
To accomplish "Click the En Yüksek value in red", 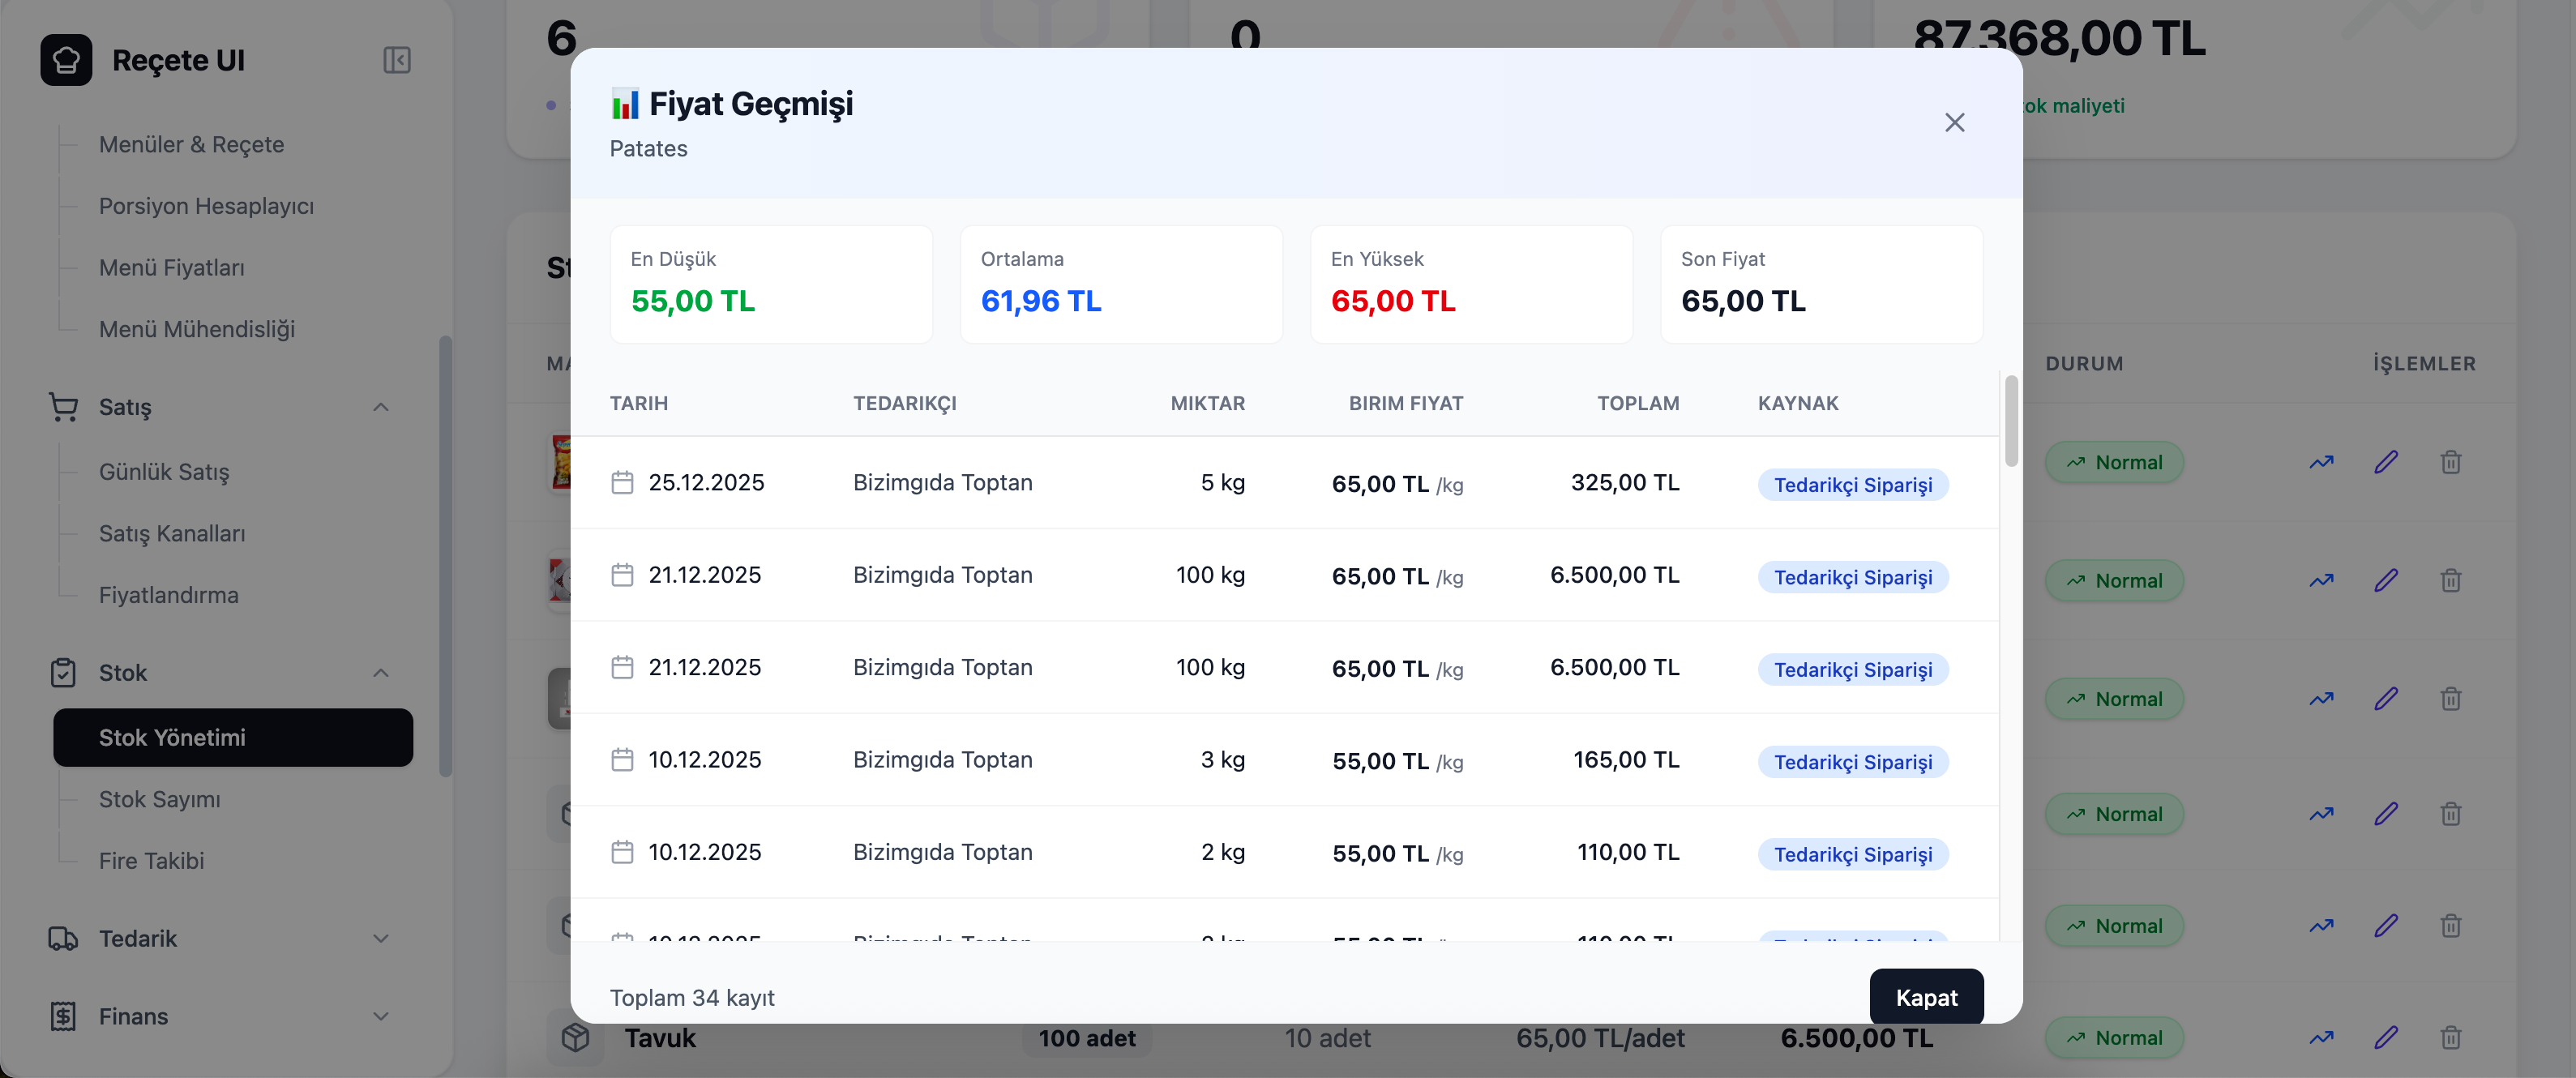I will click(x=1393, y=301).
